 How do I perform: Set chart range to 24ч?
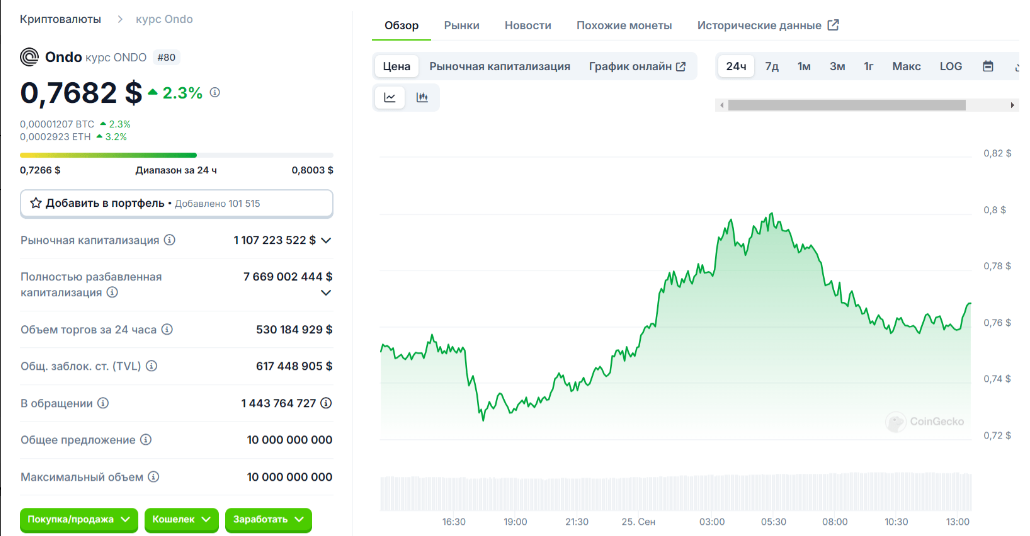736,66
